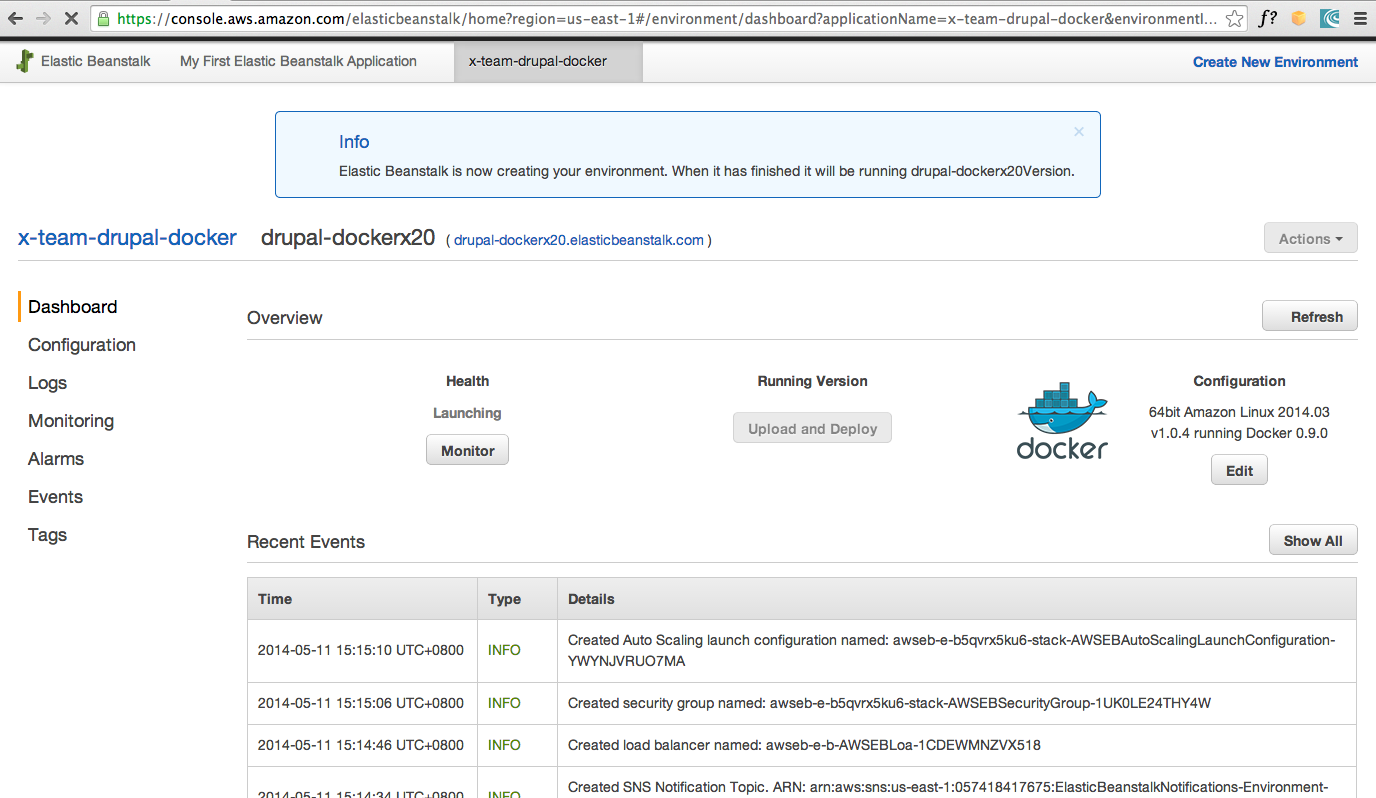The height and width of the screenshot is (798, 1376).
Task: Open My First Elastic Beanstalk Application tab
Action: pos(298,61)
